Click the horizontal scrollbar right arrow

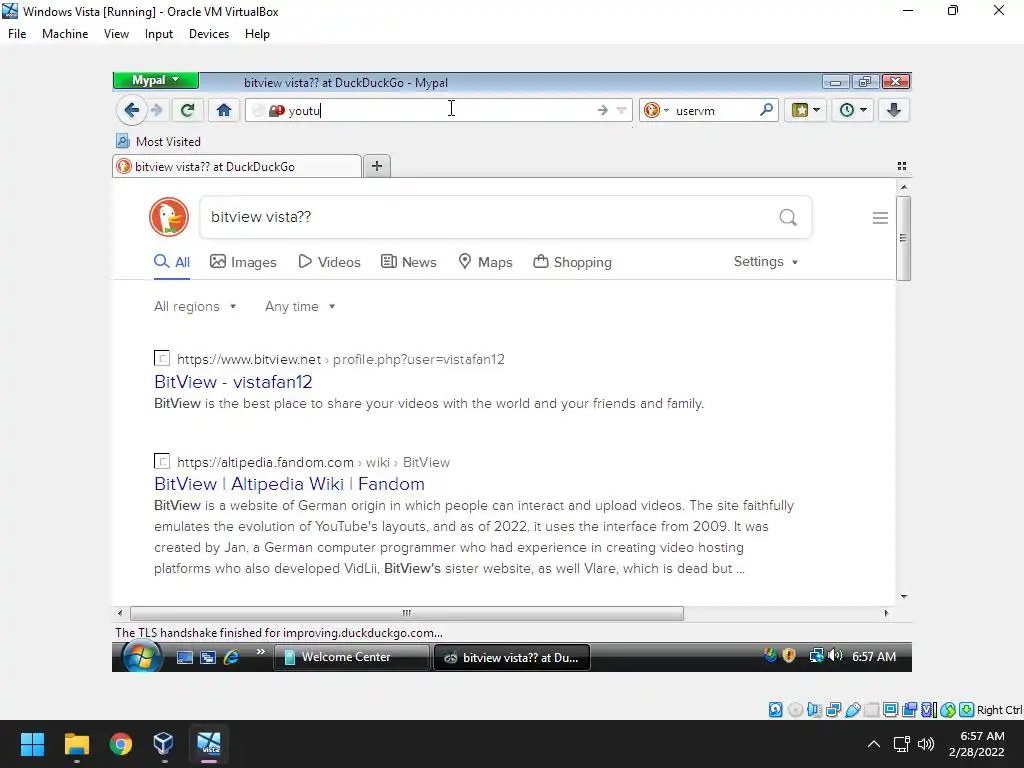pos(886,613)
